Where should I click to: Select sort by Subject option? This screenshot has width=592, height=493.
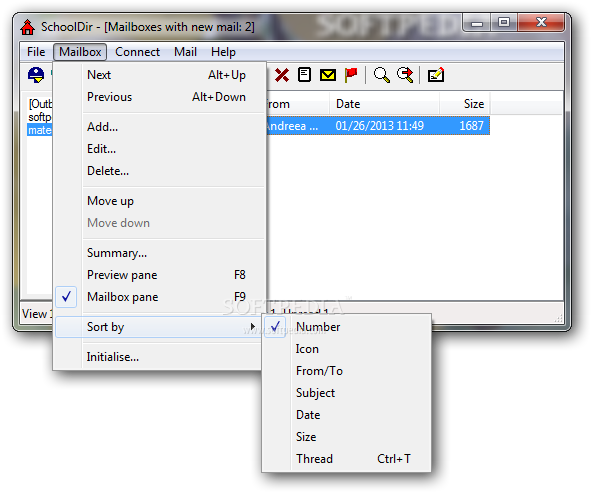[347, 393]
